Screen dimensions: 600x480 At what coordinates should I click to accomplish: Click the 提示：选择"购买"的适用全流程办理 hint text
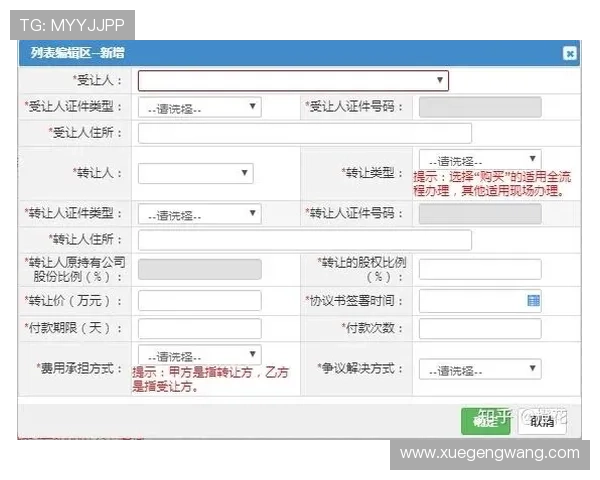pyautogui.click(x=492, y=184)
